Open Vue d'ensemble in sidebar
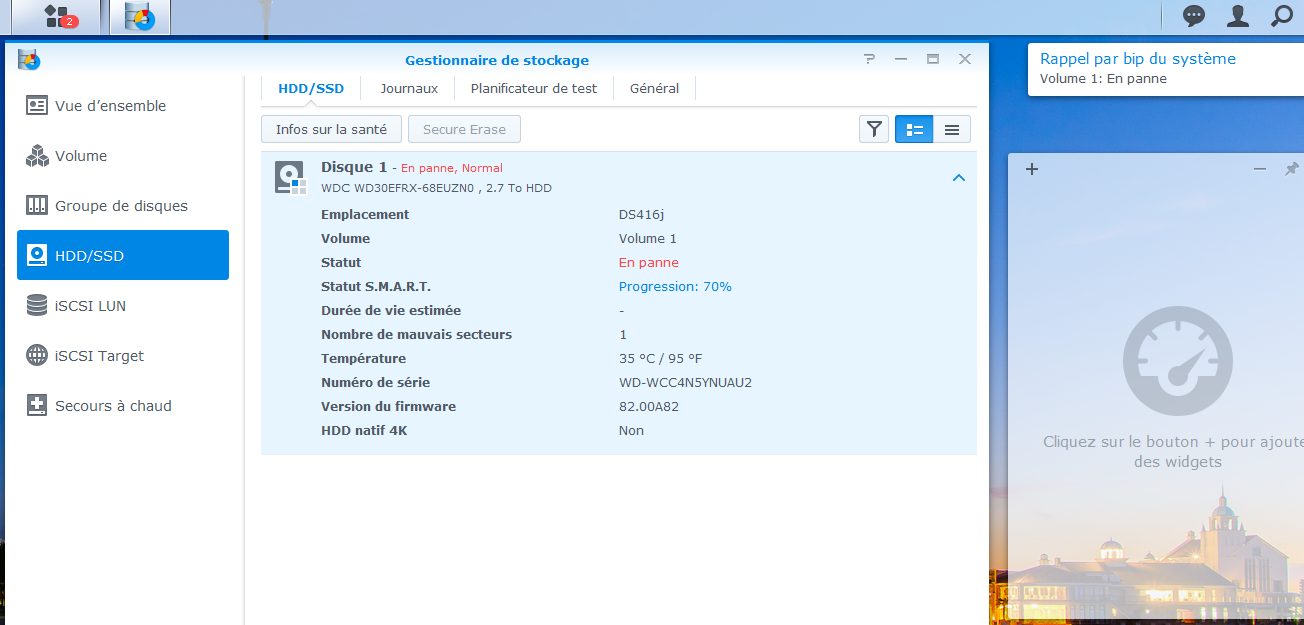The width and height of the screenshot is (1304, 625). tap(123, 106)
